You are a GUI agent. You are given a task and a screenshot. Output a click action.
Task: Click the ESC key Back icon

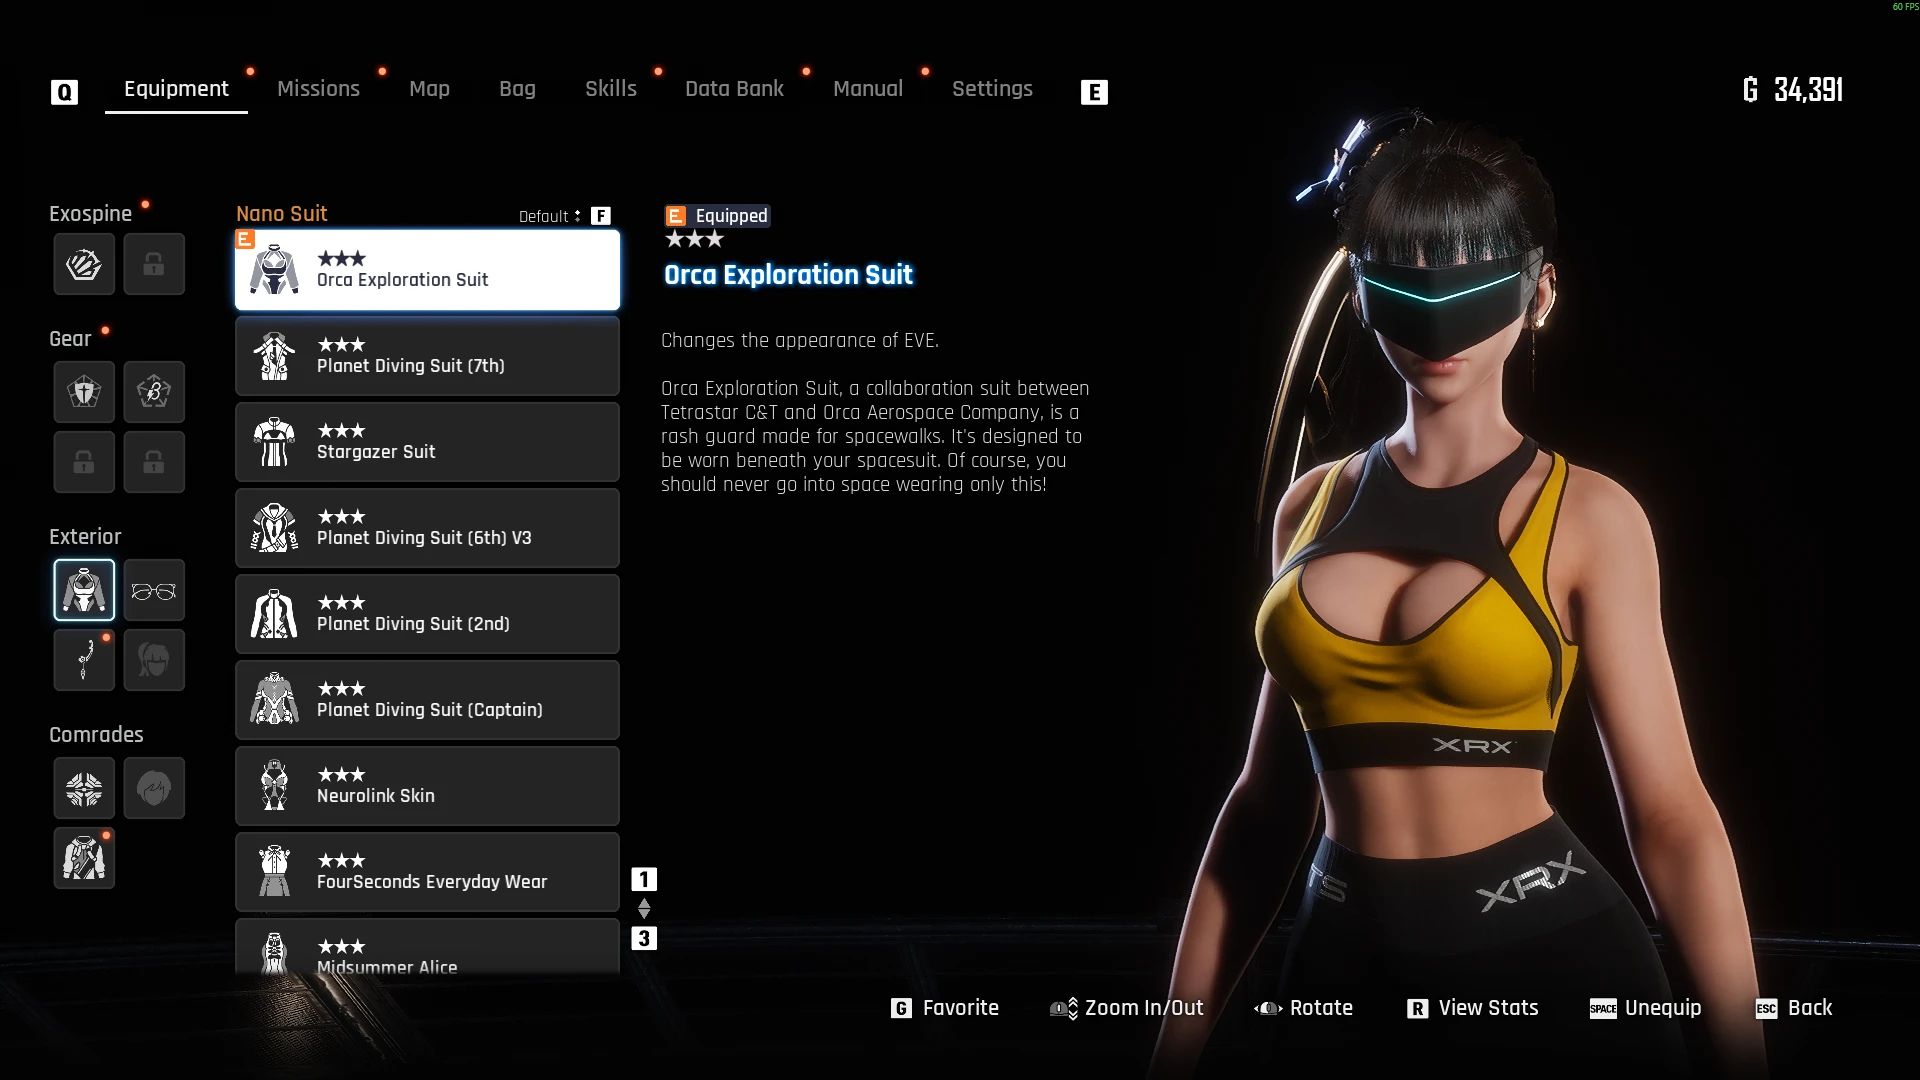tap(1766, 1009)
